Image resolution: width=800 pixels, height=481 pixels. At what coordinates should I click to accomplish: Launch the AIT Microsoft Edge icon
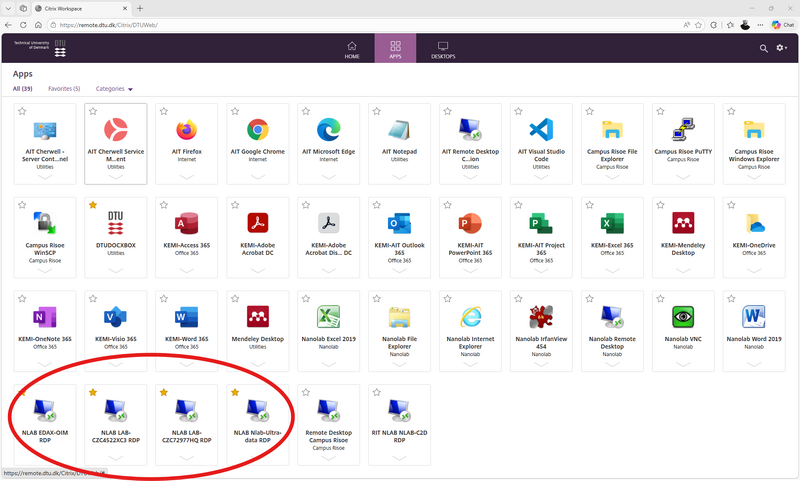[329, 130]
